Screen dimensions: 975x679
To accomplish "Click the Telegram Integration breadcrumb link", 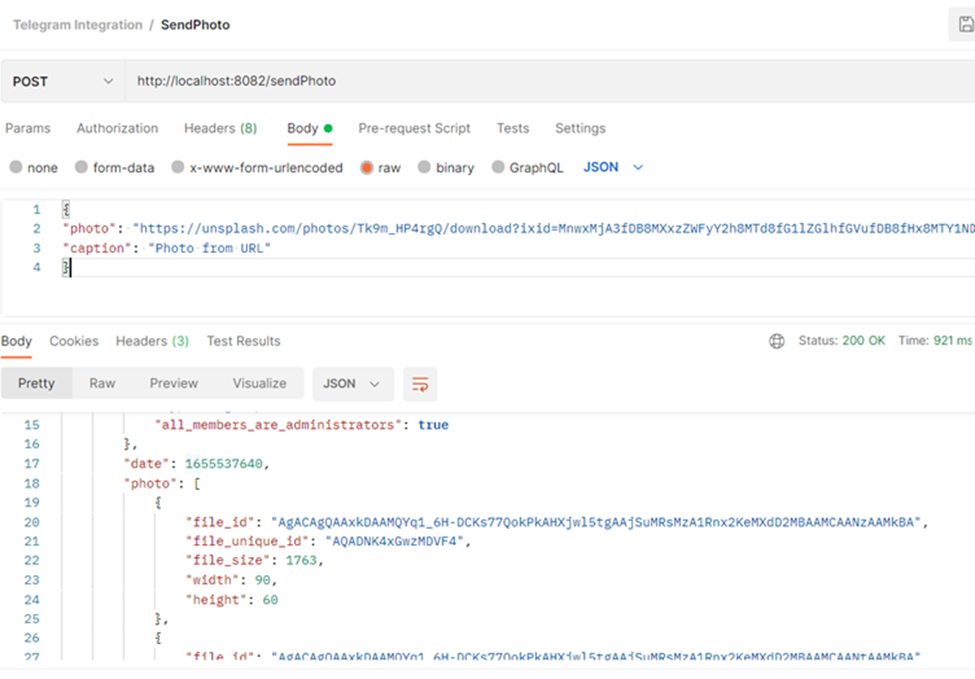I will tap(77, 25).
